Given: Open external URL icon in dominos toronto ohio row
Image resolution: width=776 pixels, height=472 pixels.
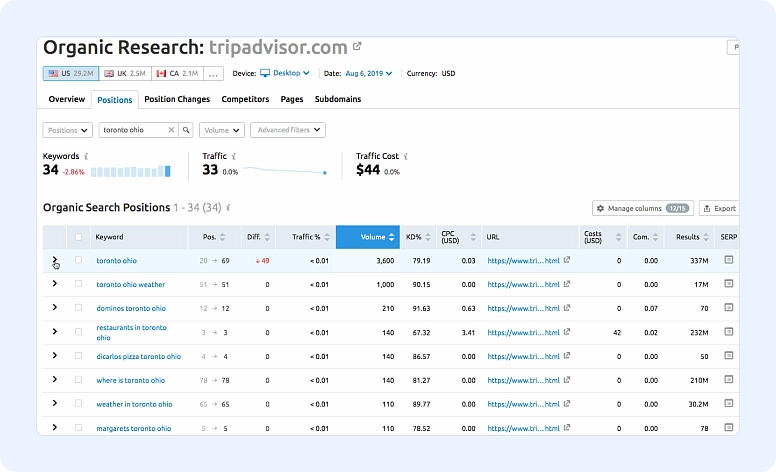Looking at the screenshot, I should pyautogui.click(x=567, y=307).
